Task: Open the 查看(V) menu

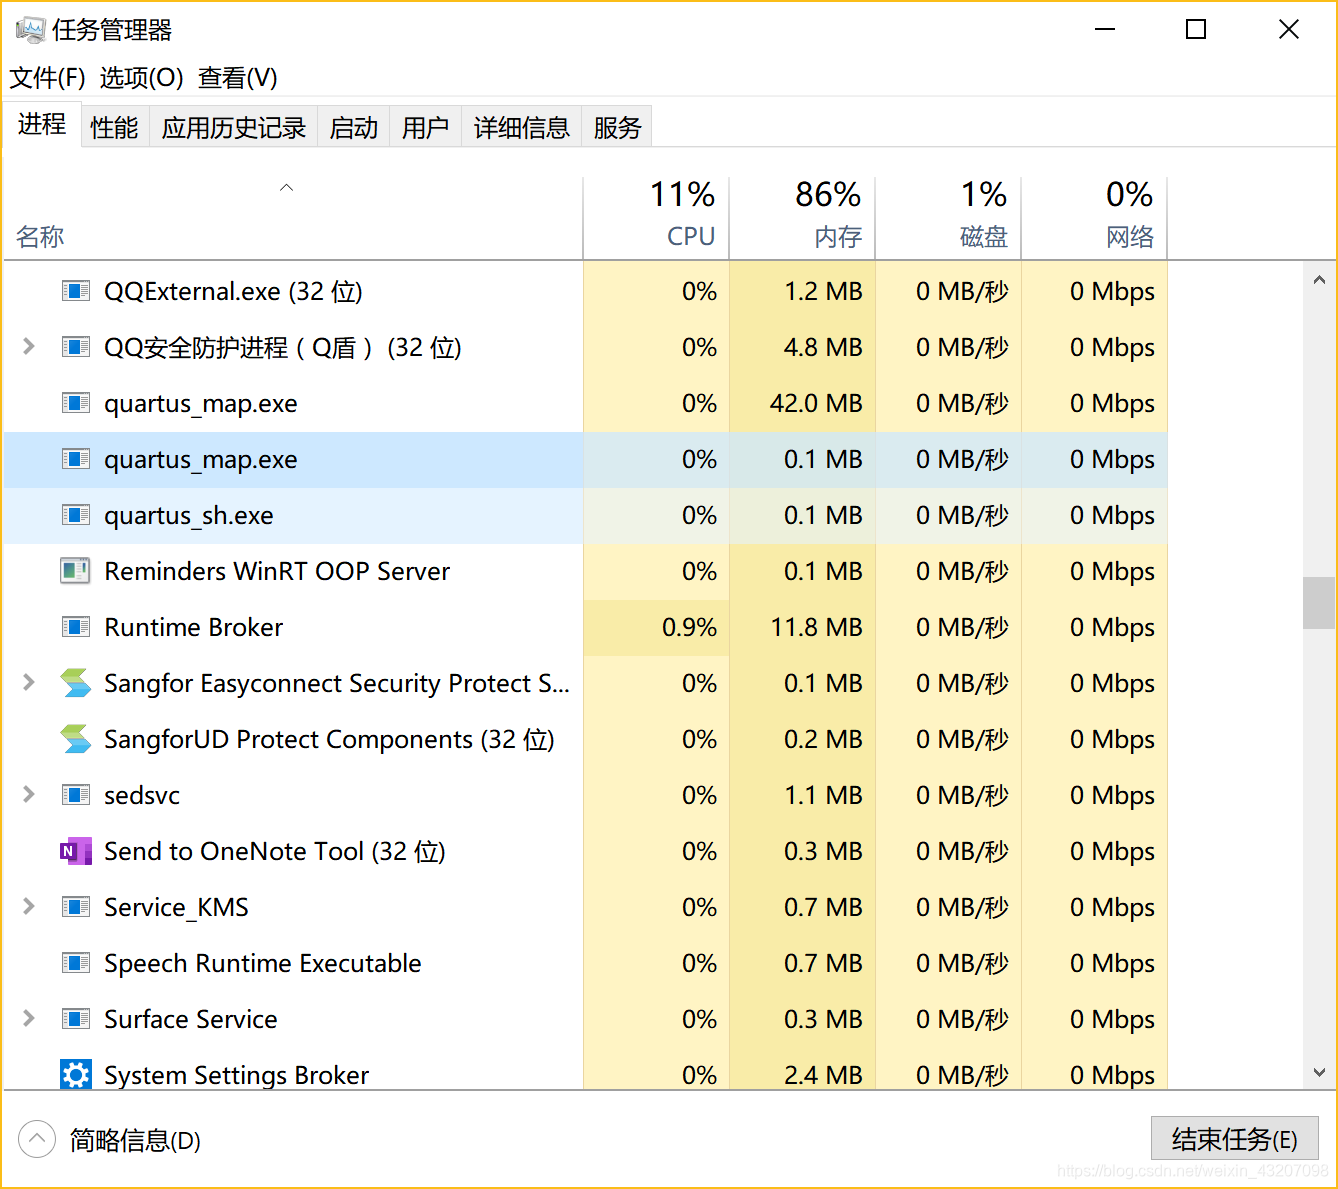Action: click(x=237, y=77)
